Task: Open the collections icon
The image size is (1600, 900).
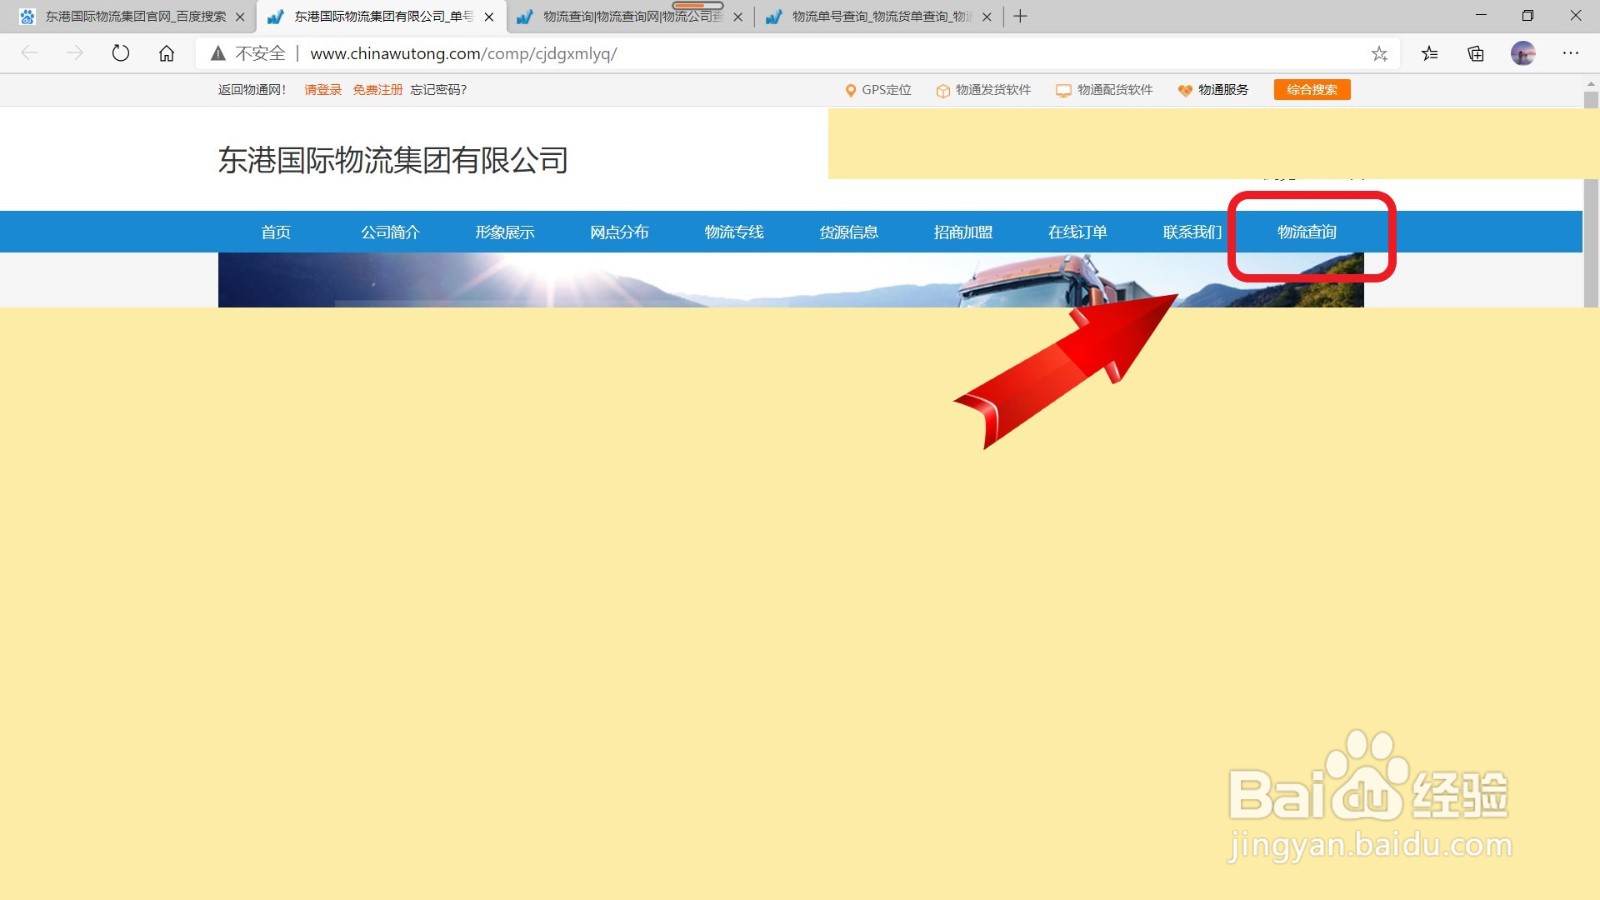Action: (1476, 54)
